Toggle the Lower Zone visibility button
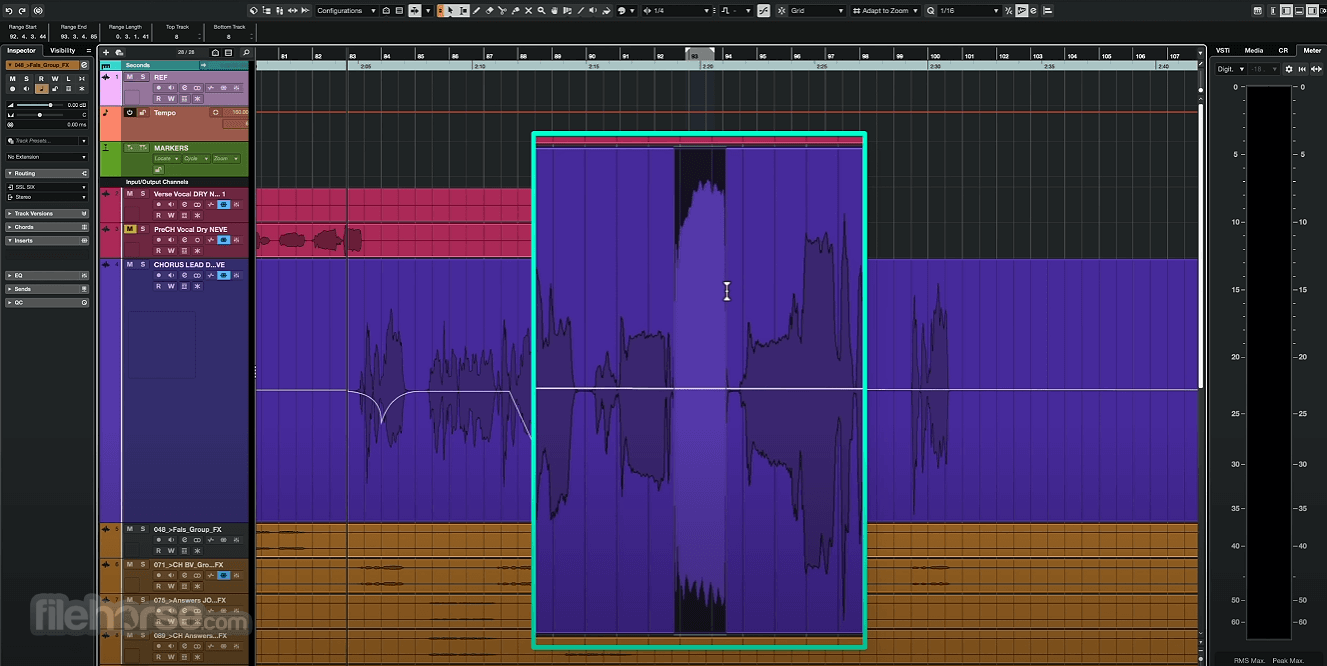The height and width of the screenshot is (666, 1327). [1299, 10]
